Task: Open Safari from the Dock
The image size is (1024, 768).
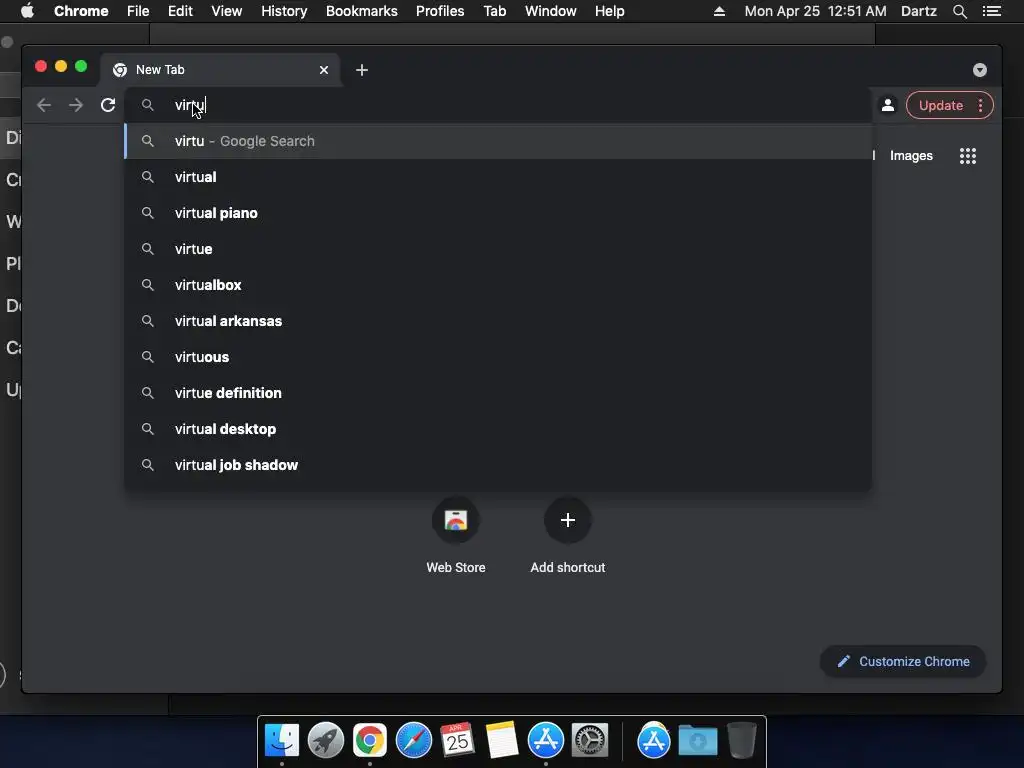Action: point(414,741)
